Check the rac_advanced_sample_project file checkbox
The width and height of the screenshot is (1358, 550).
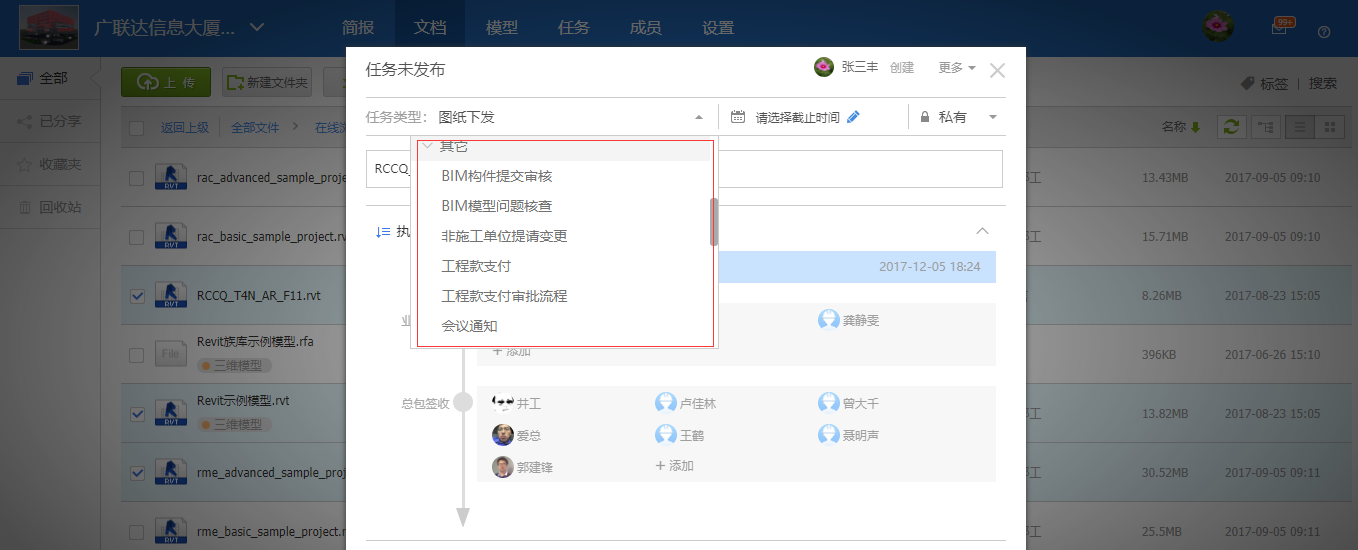(137, 178)
